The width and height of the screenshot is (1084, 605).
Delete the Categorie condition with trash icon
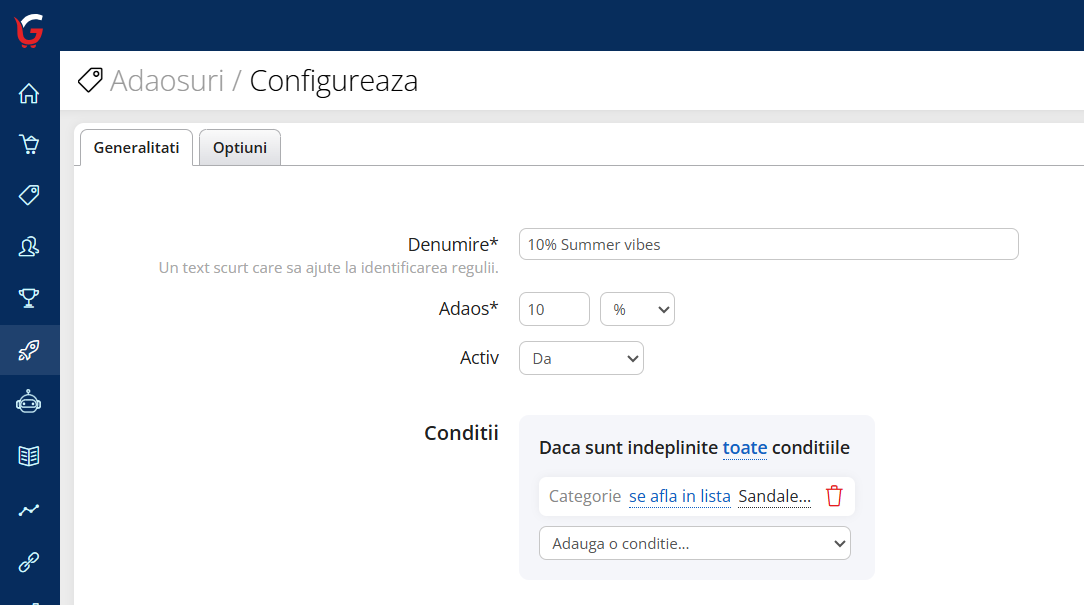[834, 496]
